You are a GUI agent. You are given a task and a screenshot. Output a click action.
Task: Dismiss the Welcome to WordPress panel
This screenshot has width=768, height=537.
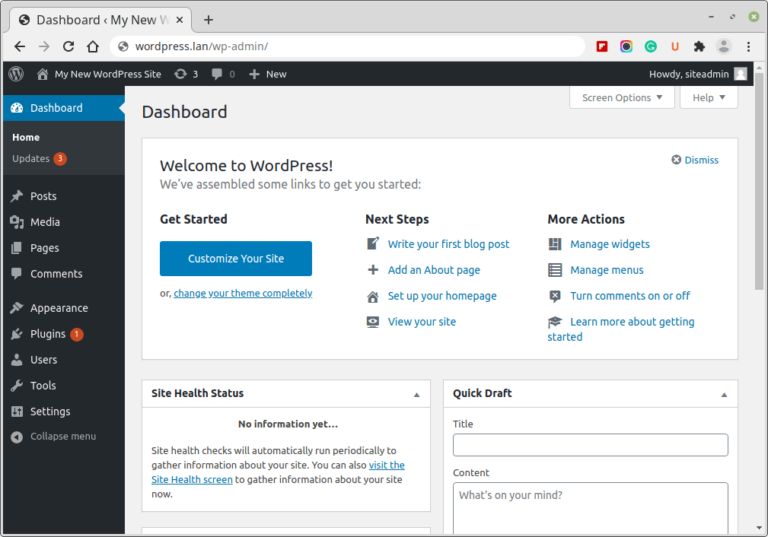(x=695, y=160)
